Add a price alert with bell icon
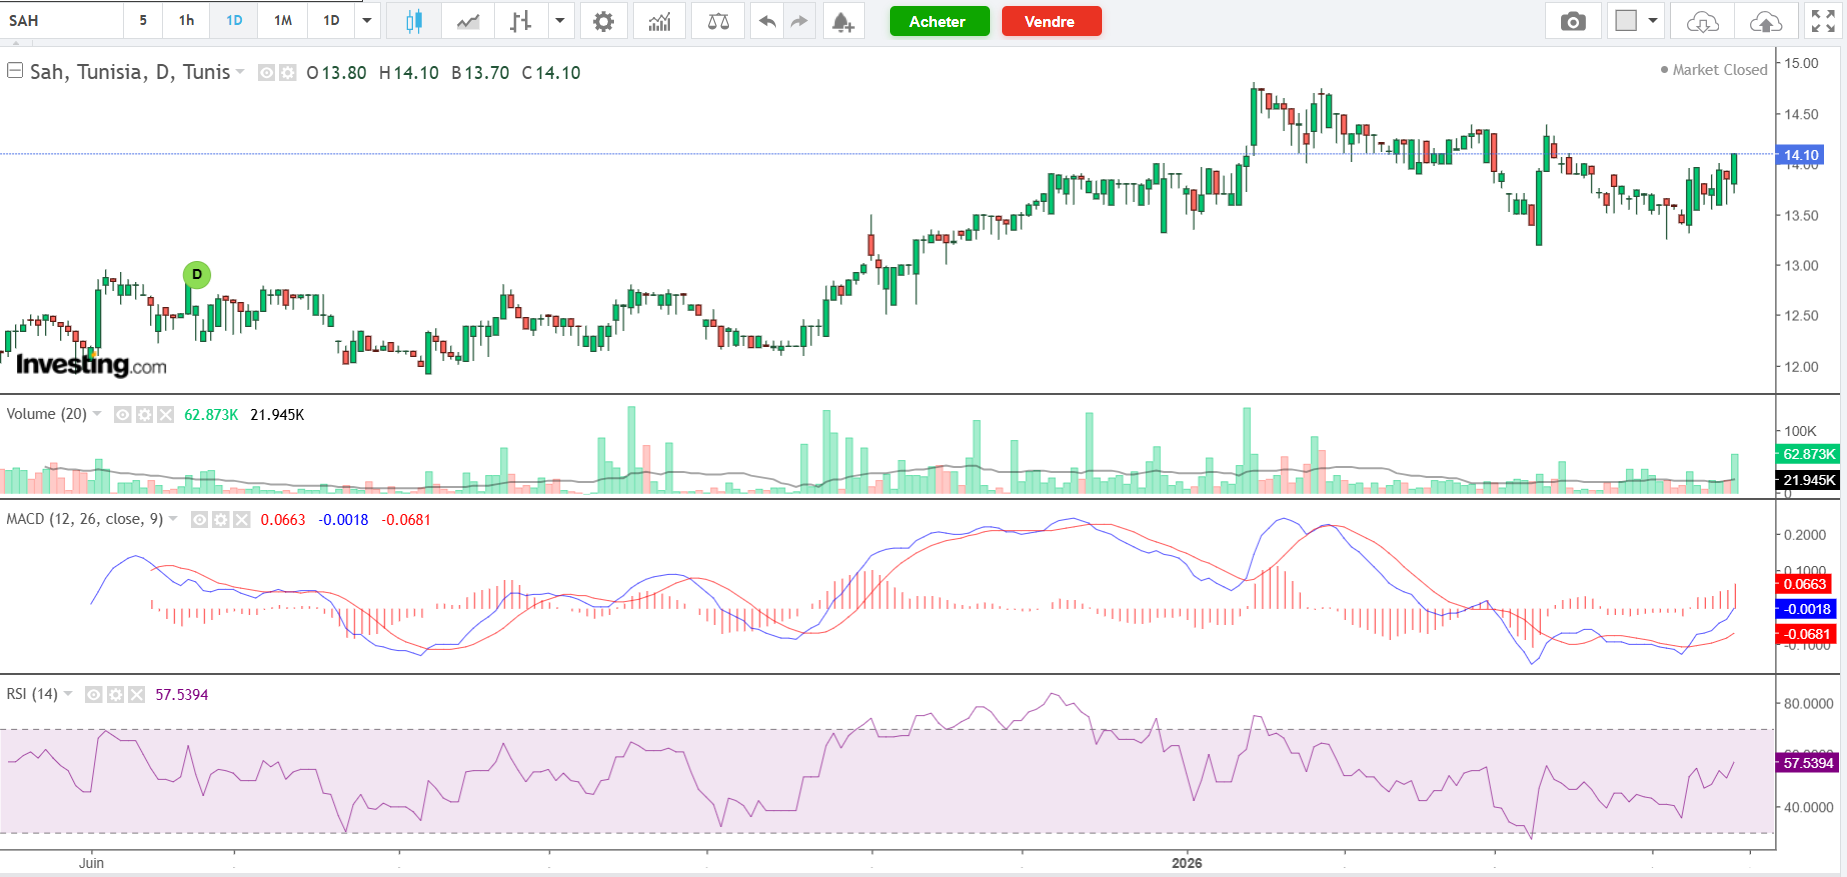The width and height of the screenshot is (1847, 877). click(843, 21)
